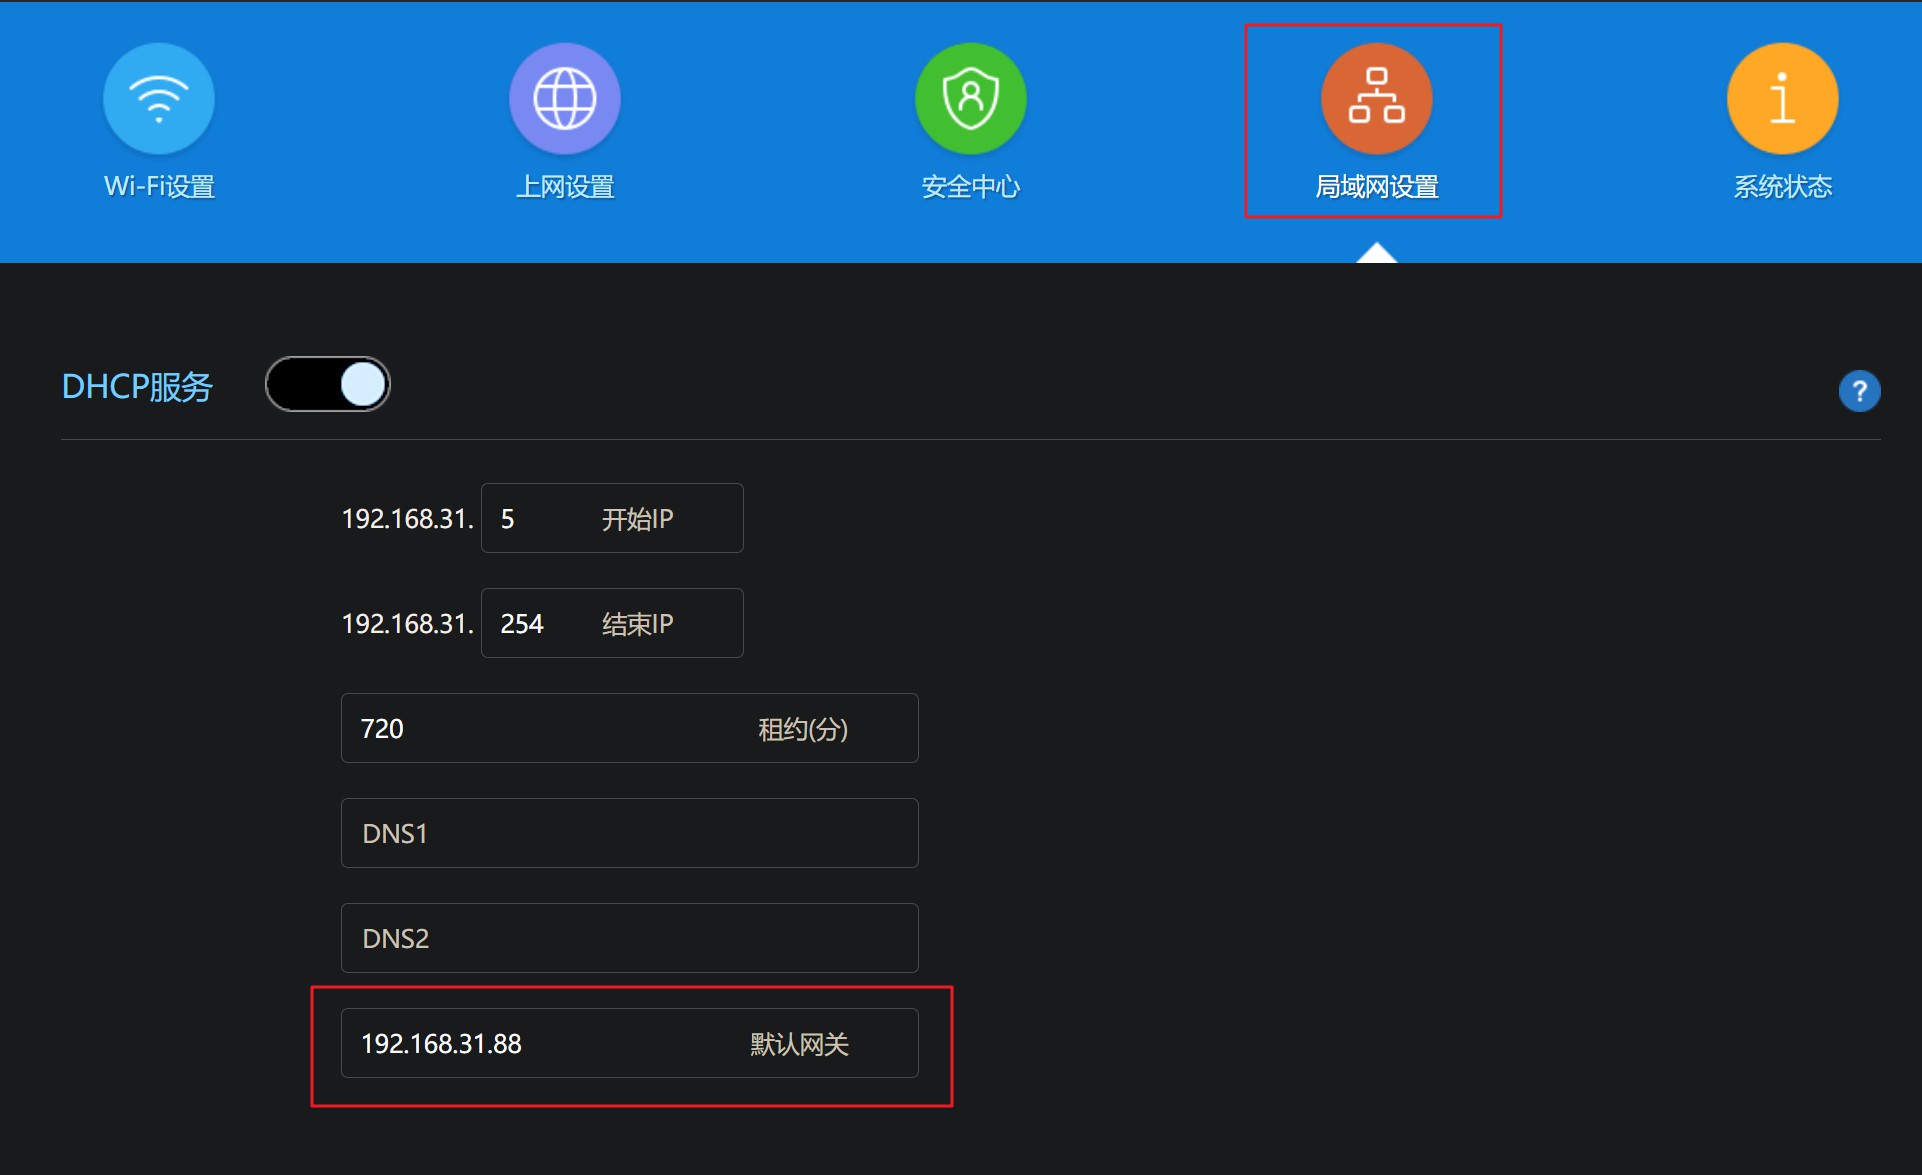This screenshot has height=1175, width=1922.
Task: Click the 安全中心 label
Action: 971,187
